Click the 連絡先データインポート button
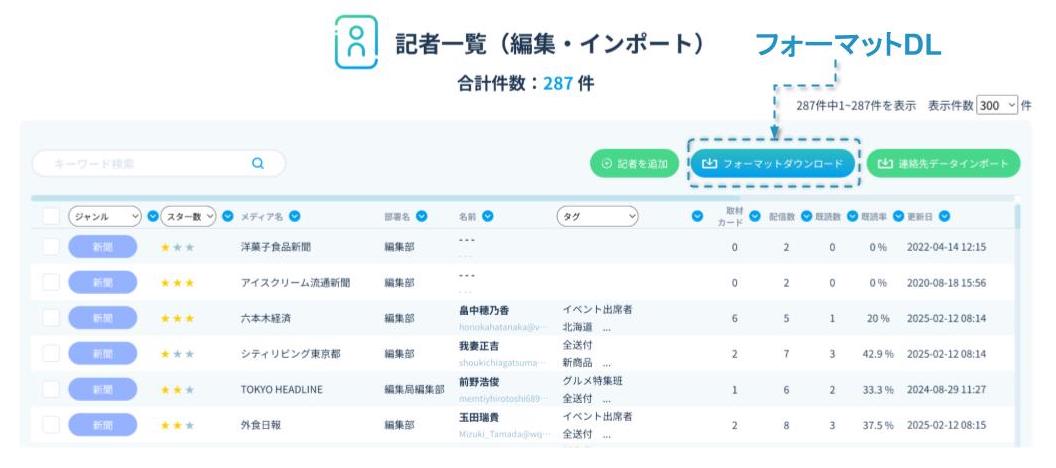The height and width of the screenshot is (468, 1056). pos(943,164)
